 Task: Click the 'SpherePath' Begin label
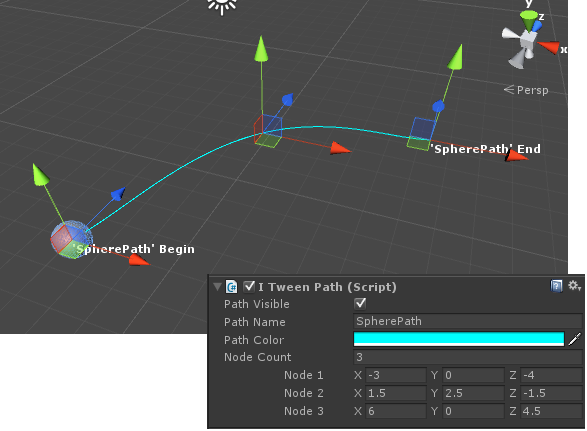point(133,249)
